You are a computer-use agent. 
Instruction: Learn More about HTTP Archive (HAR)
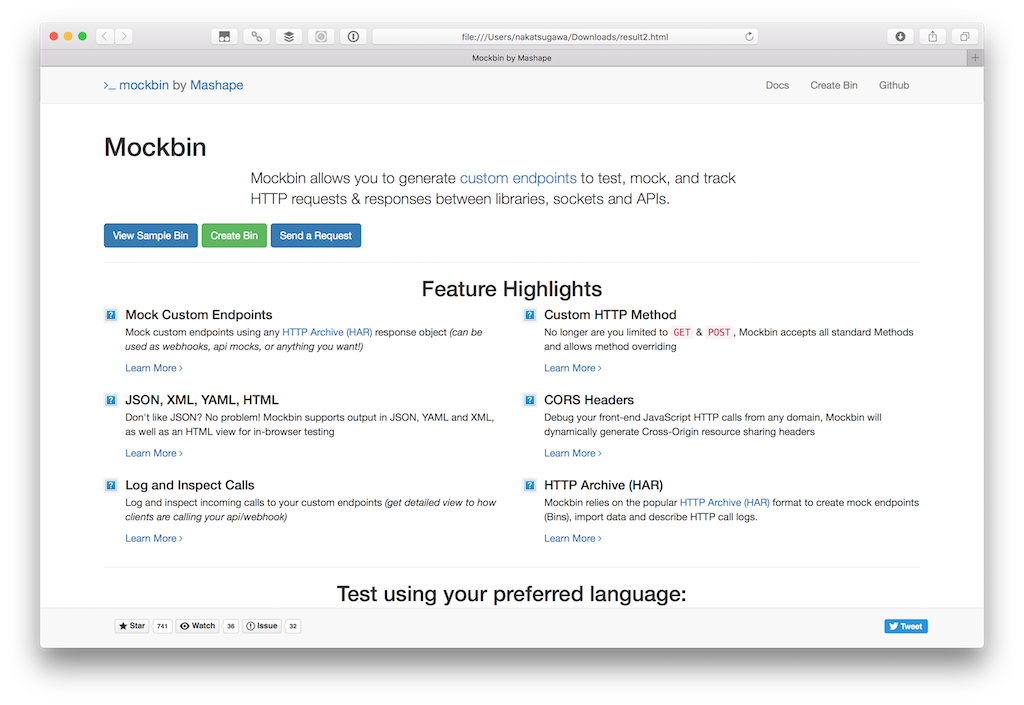click(x=573, y=539)
